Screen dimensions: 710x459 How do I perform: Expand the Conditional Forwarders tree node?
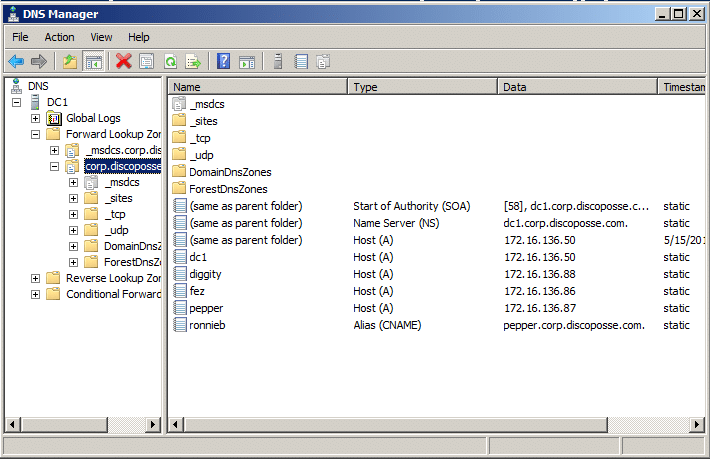tap(37, 294)
